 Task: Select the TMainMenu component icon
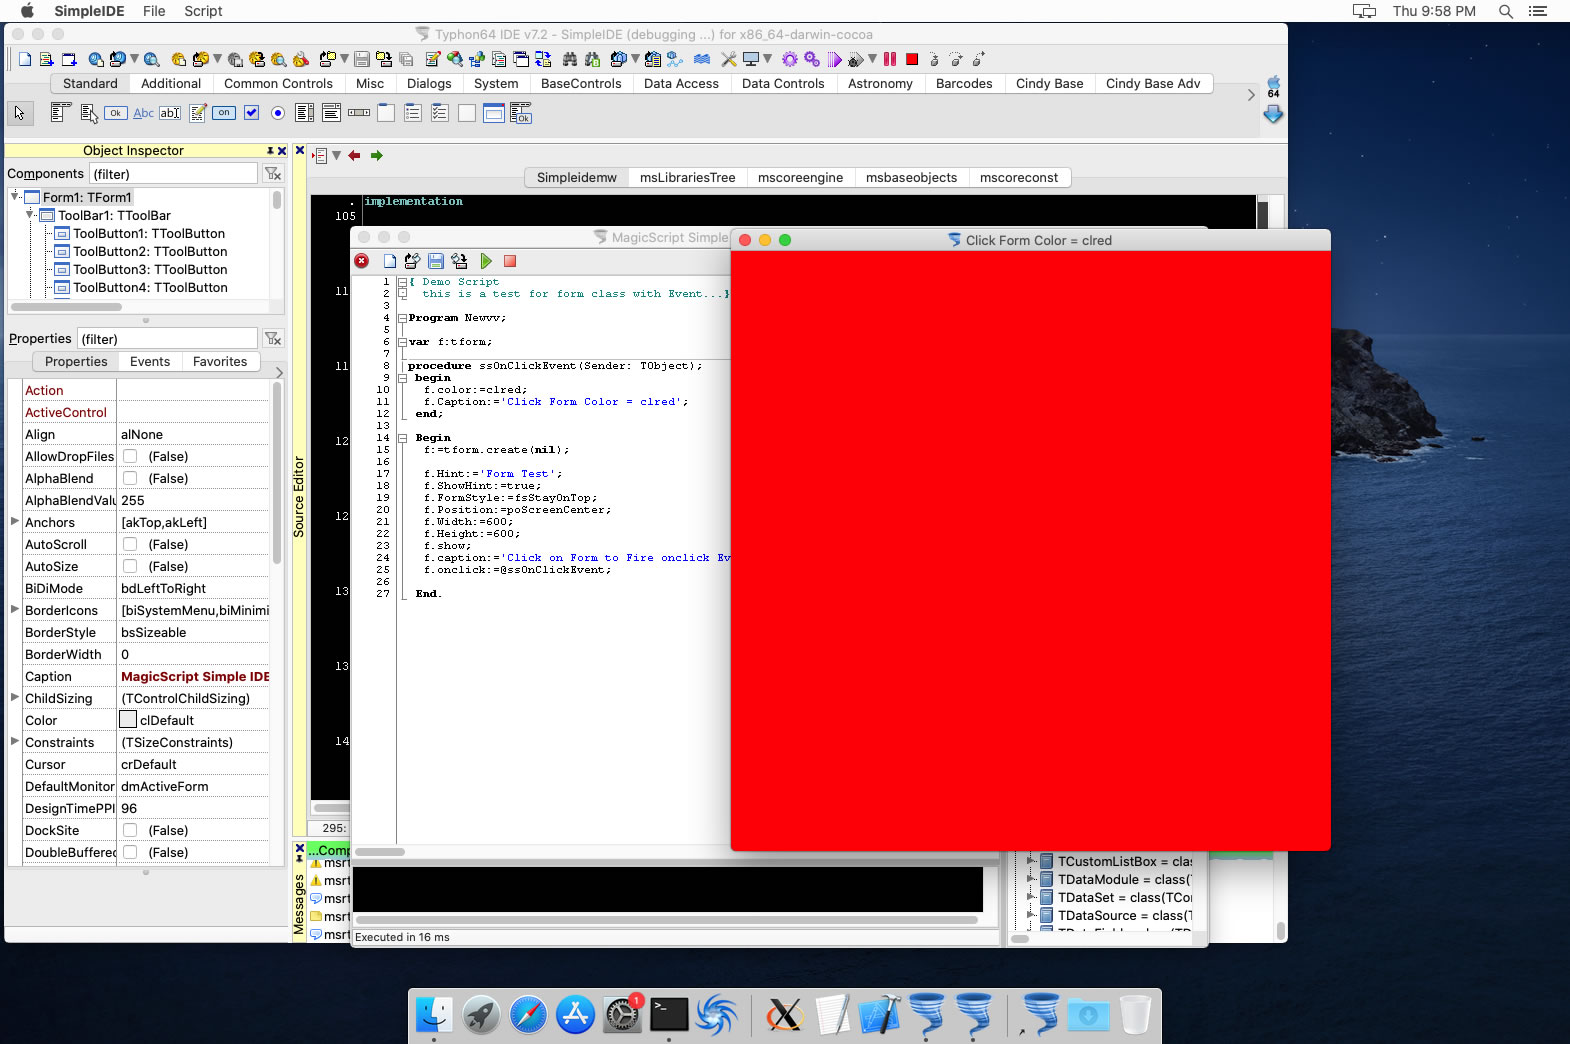61,112
